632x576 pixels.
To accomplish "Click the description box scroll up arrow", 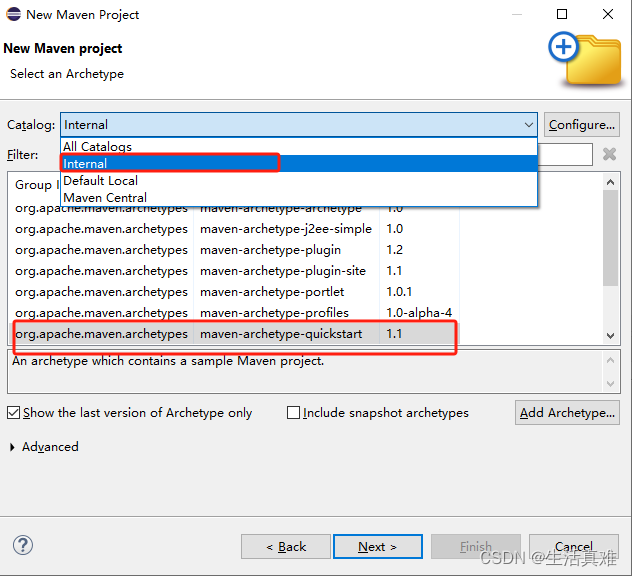I will click(x=610, y=360).
